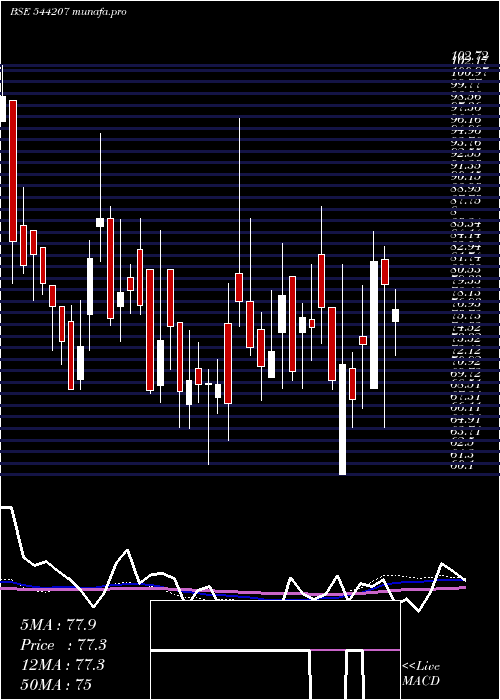This screenshot has height=700, width=500.
Task: Click the 64.91 price axis label
Action: tap(467, 420)
